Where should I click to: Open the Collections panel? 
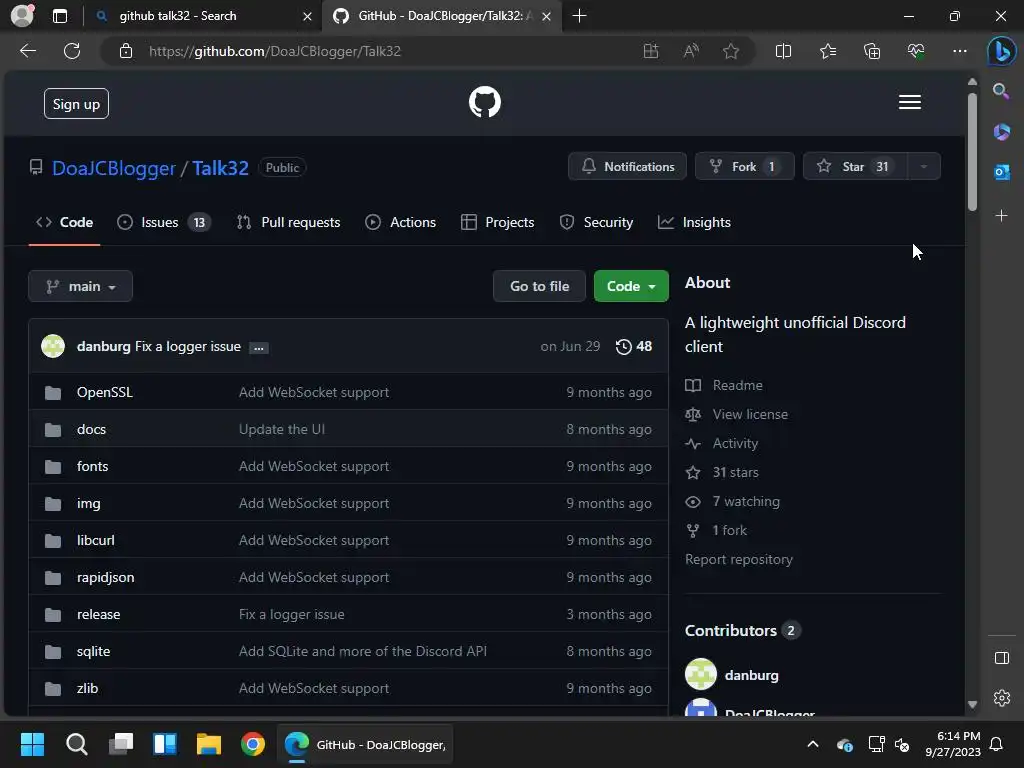click(872, 51)
